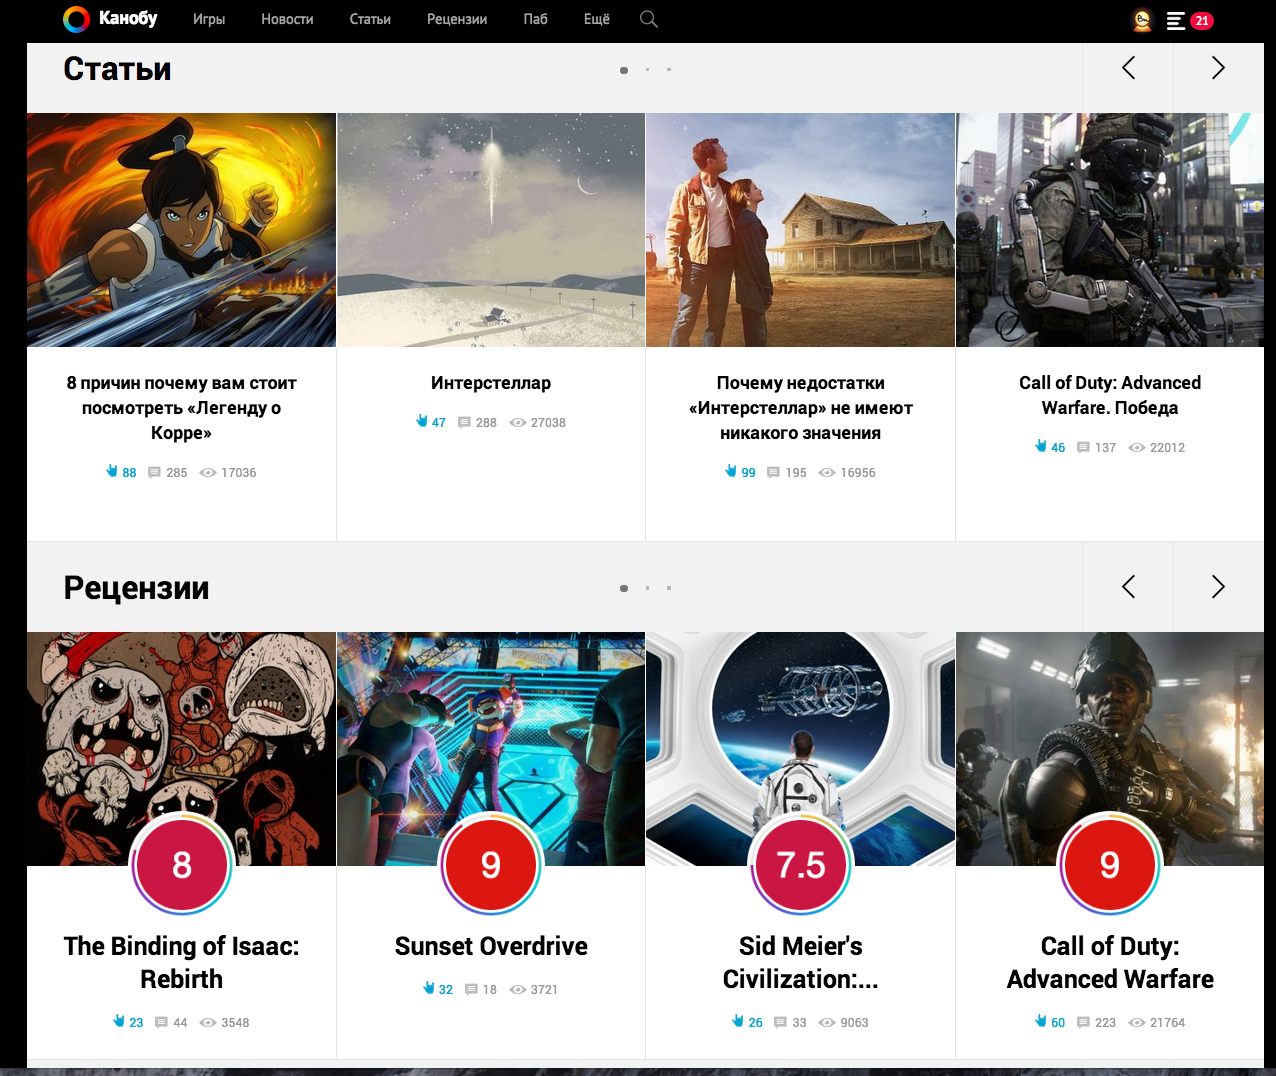Open comments icon showing 137
The image size is (1276, 1076).
pyautogui.click(x=1083, y=448)
